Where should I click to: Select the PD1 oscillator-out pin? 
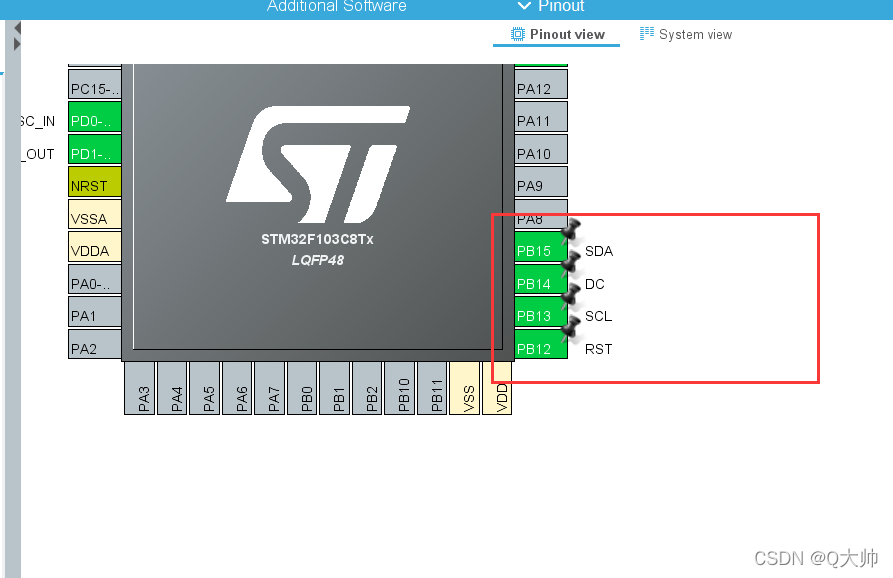[95, 149]
